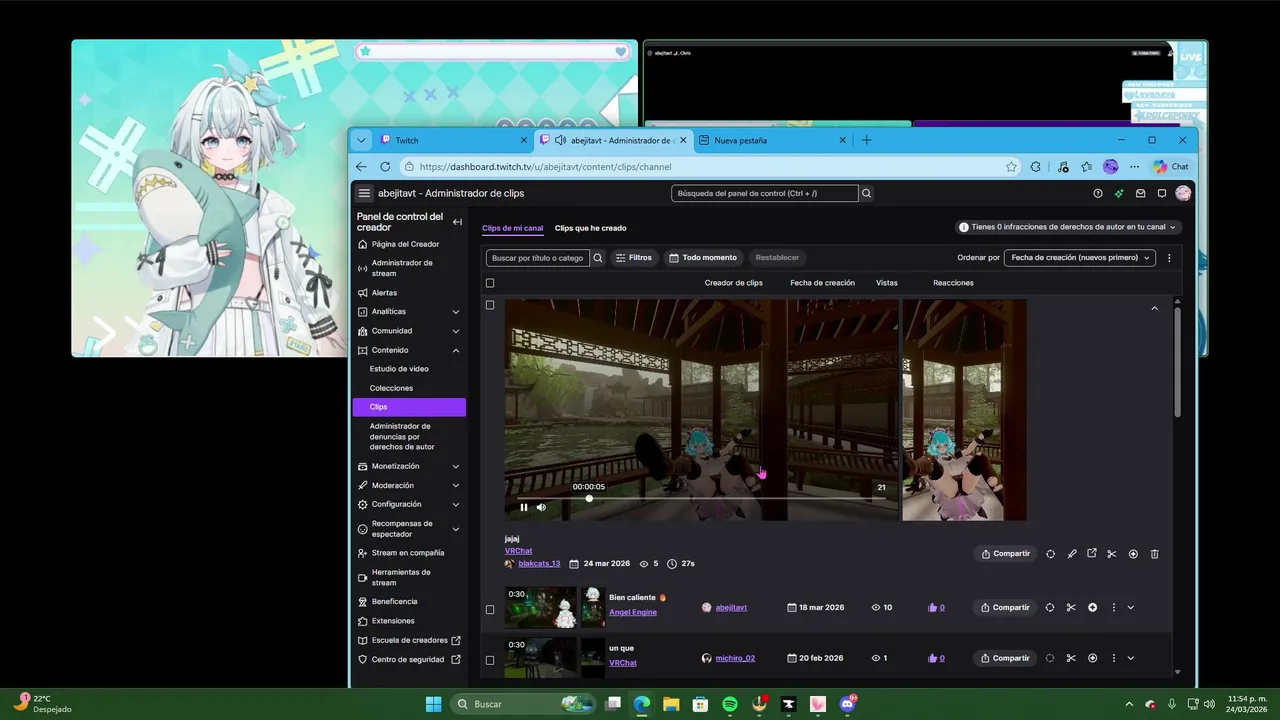The image size is (1280, 720).
Task: Mute the clip player volume
Action: pos(541,507)
